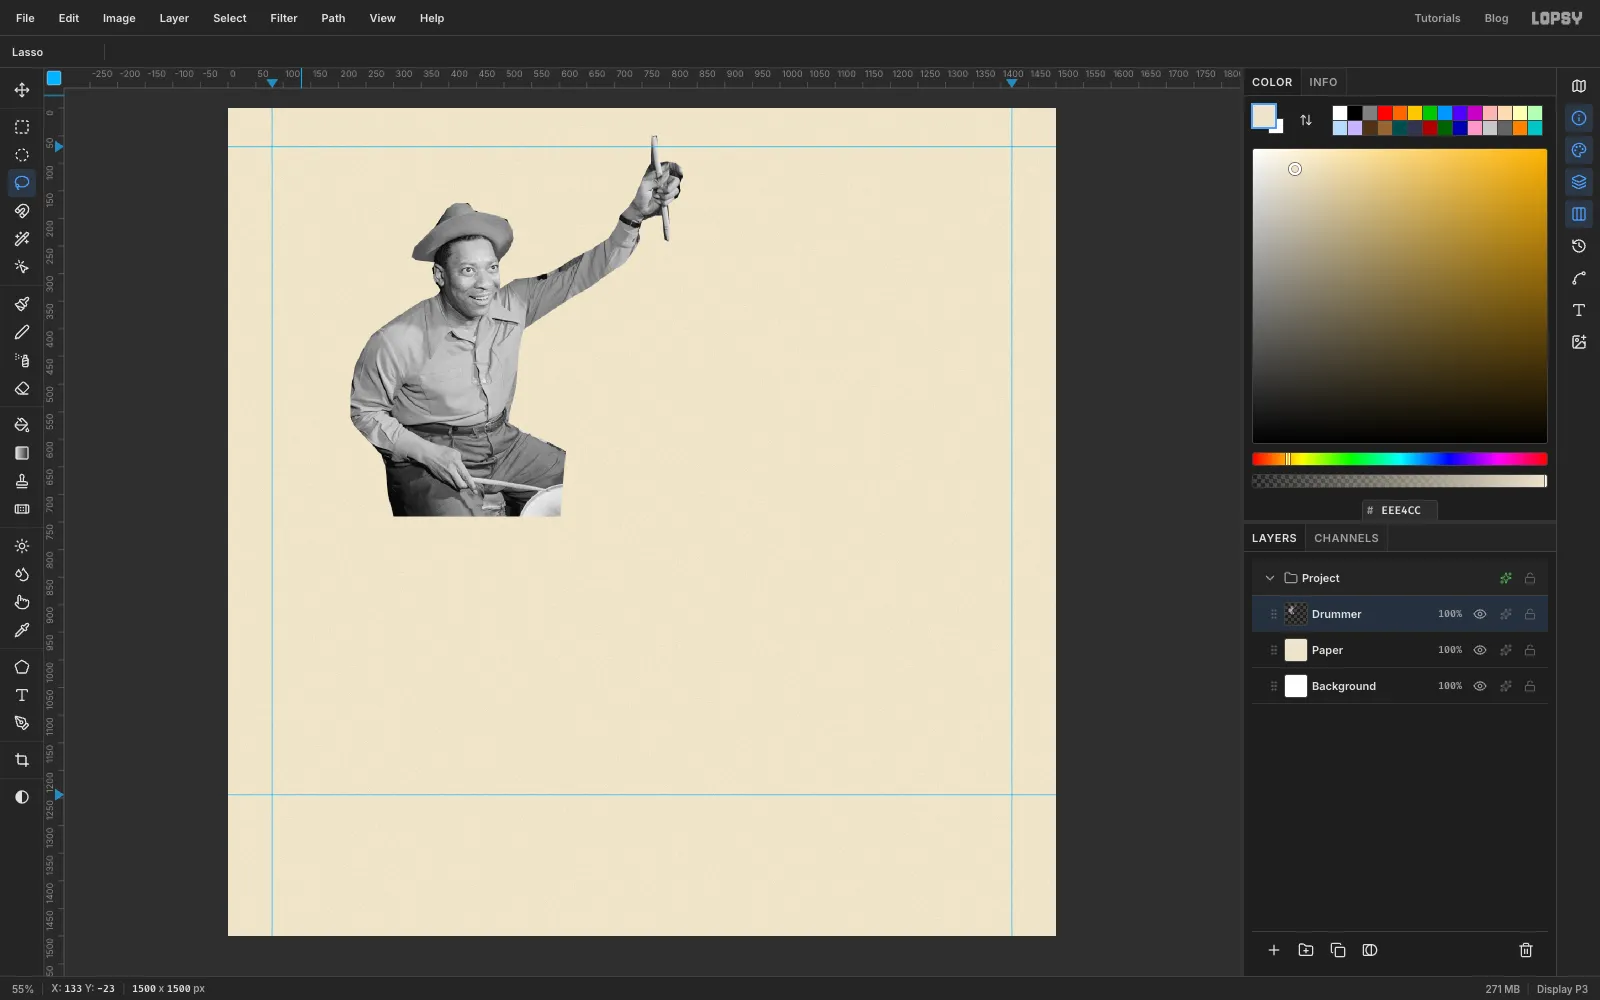Click the hue slider bar
Screen dimensions: 1600x1000
pyautogui.click(x=1400, y=459)
